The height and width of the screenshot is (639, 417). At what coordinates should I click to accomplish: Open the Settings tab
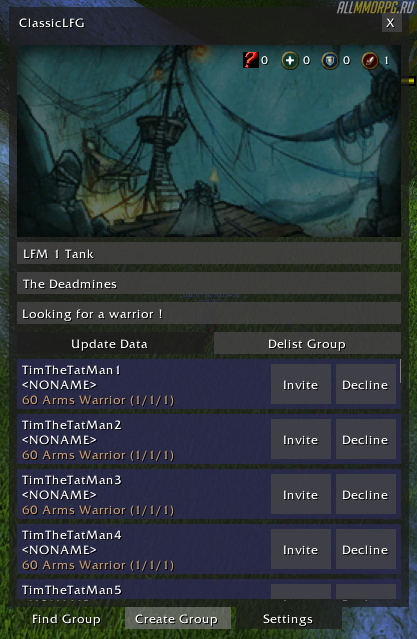pos(288,619)
